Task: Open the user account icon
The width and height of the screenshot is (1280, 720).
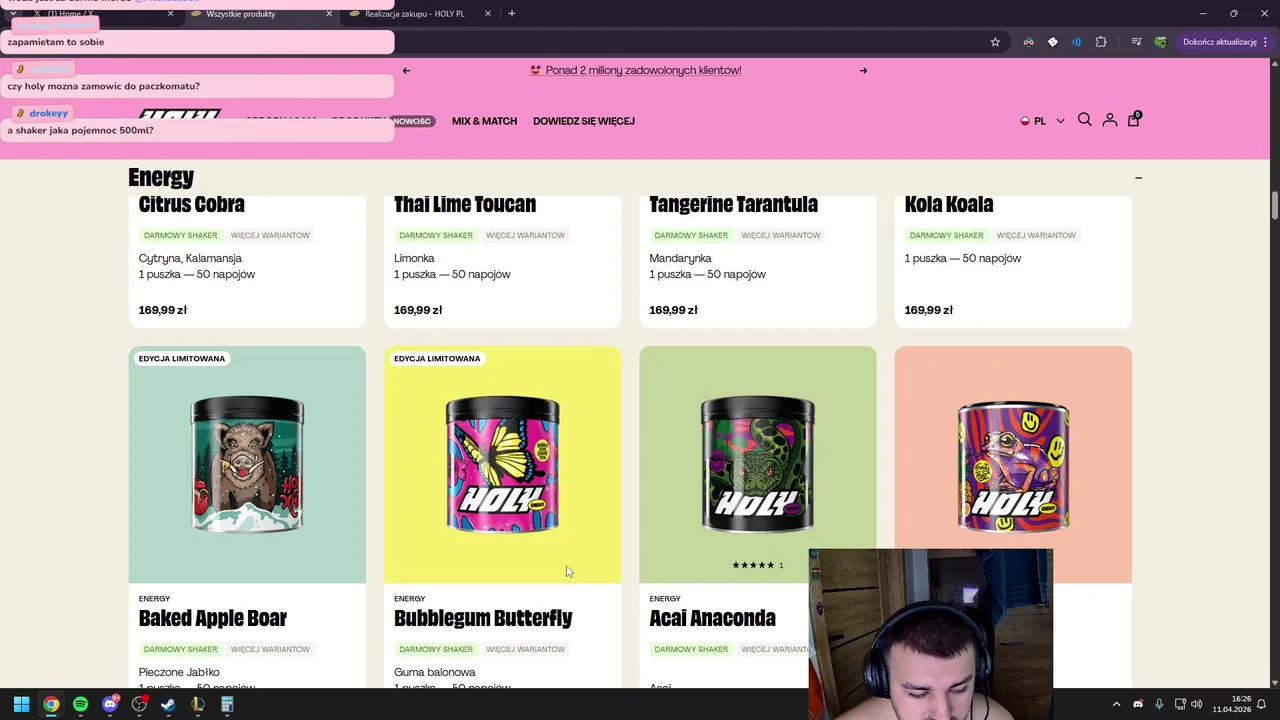Action: tap(1109, 120)
